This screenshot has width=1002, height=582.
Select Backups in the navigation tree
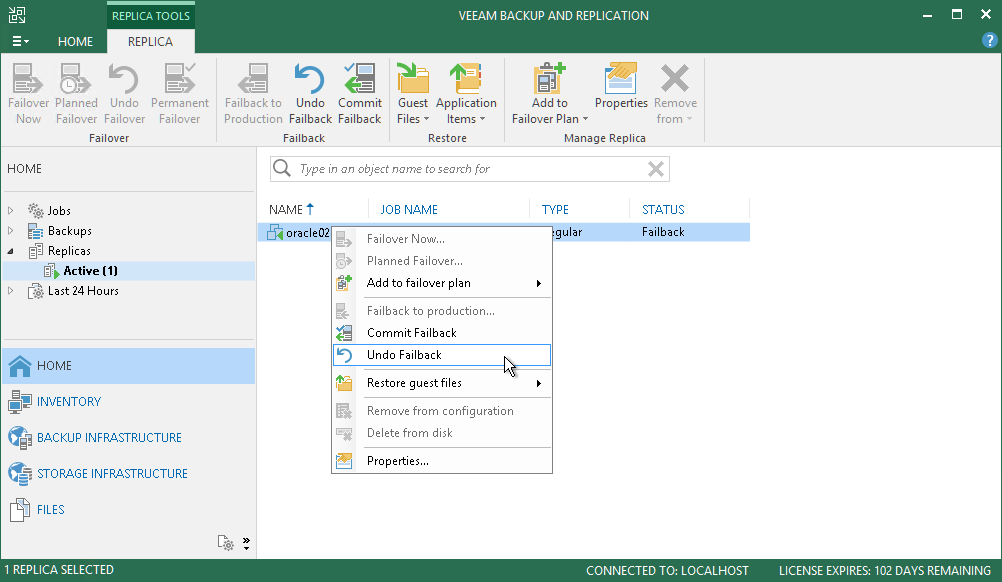tap(70, 231)
